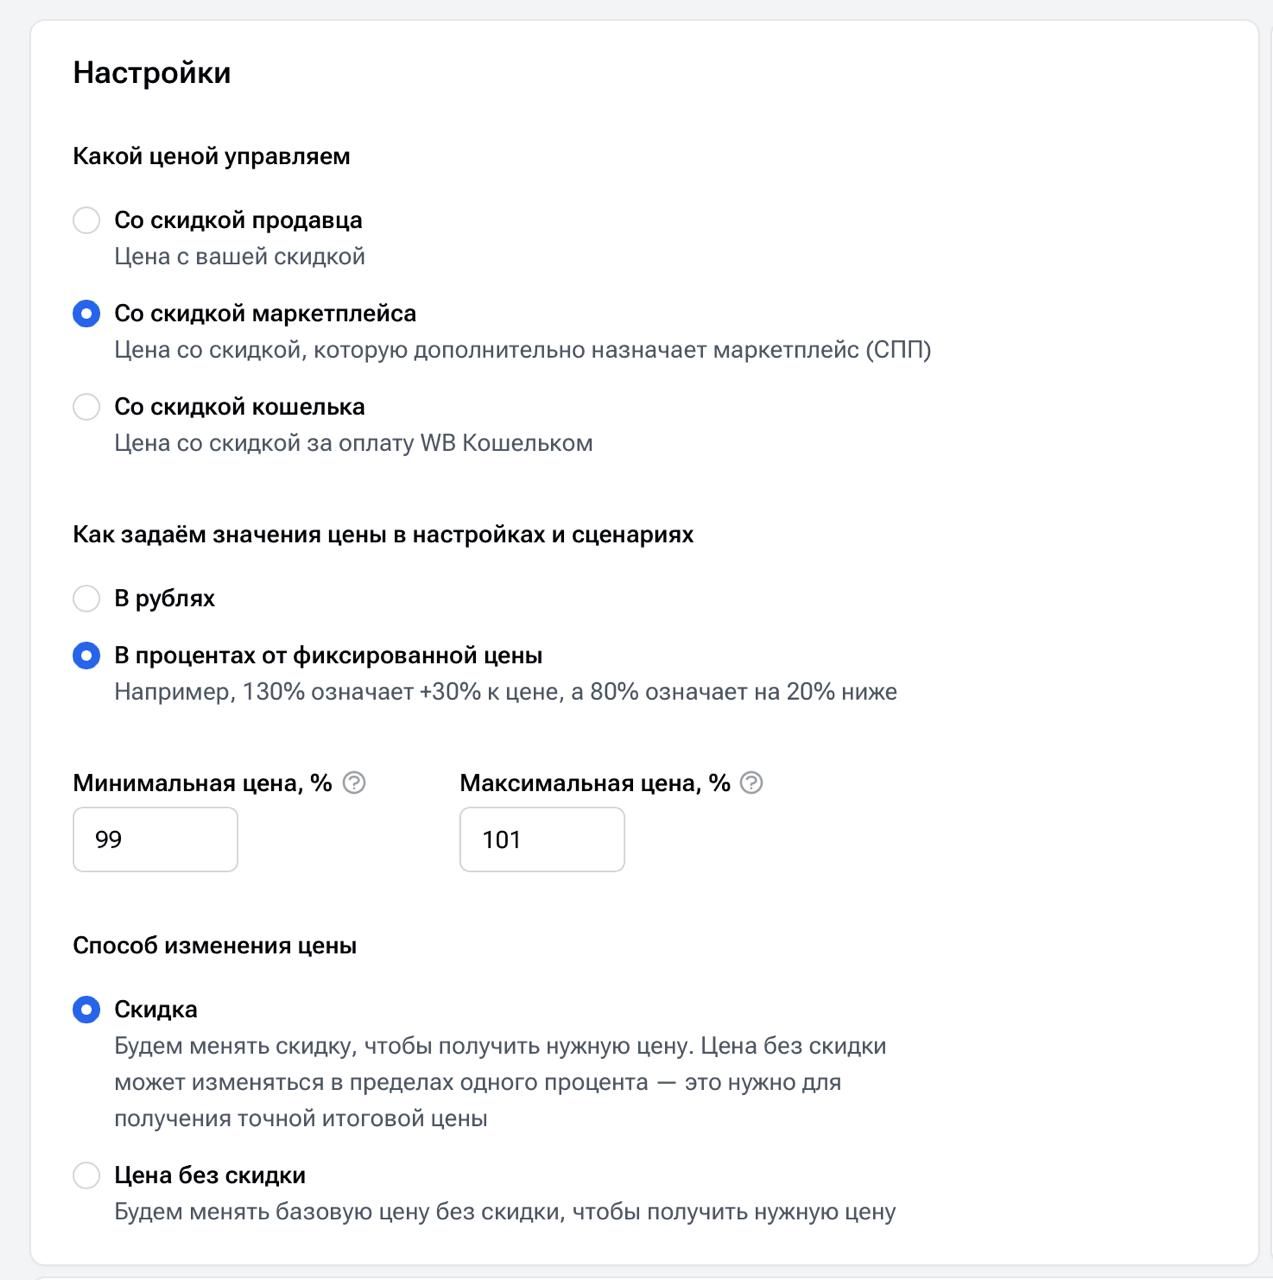
Task: Switch price values to 'В рублях'
Action: click(x=87, y=599)
